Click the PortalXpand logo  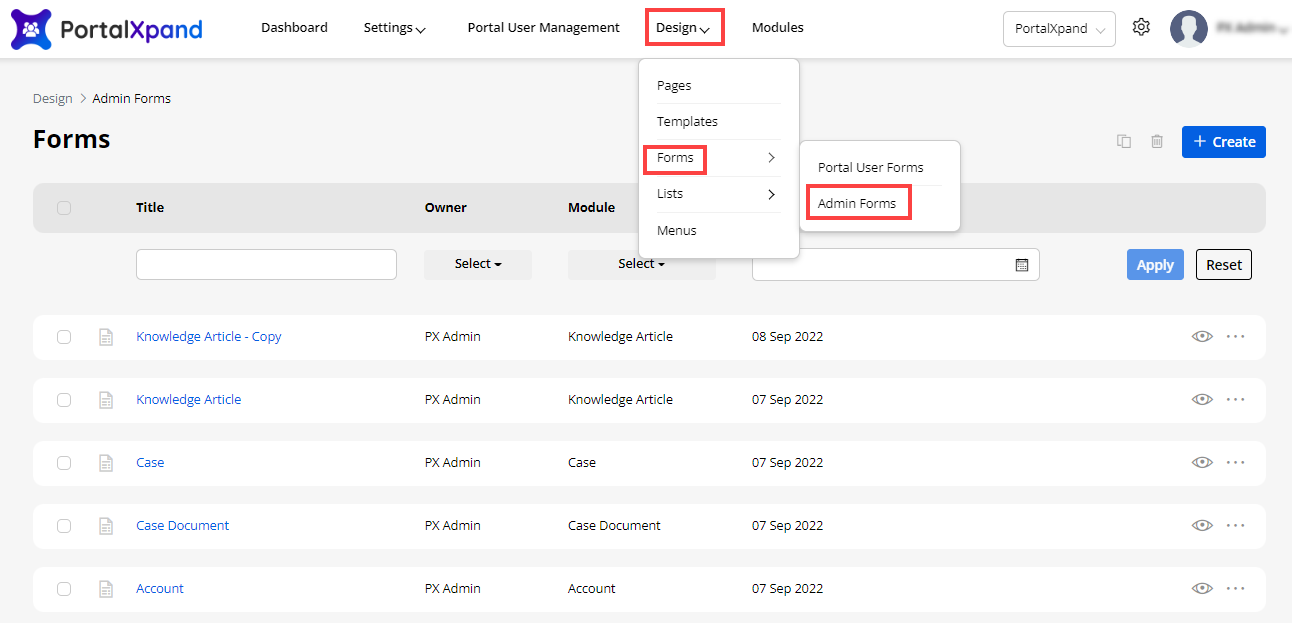[x=107, y=29]
